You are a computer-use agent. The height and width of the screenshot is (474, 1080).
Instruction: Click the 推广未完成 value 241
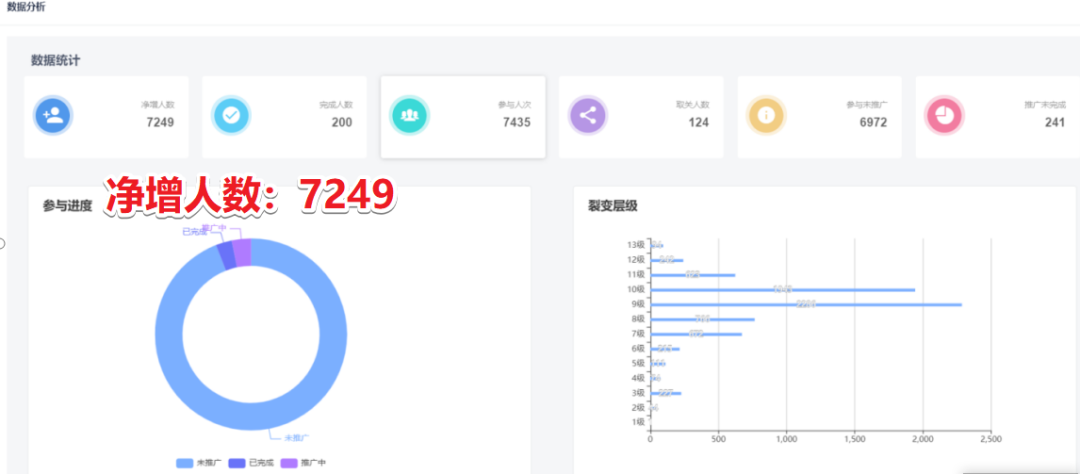pyautogui.click(x=1055, y=123)
